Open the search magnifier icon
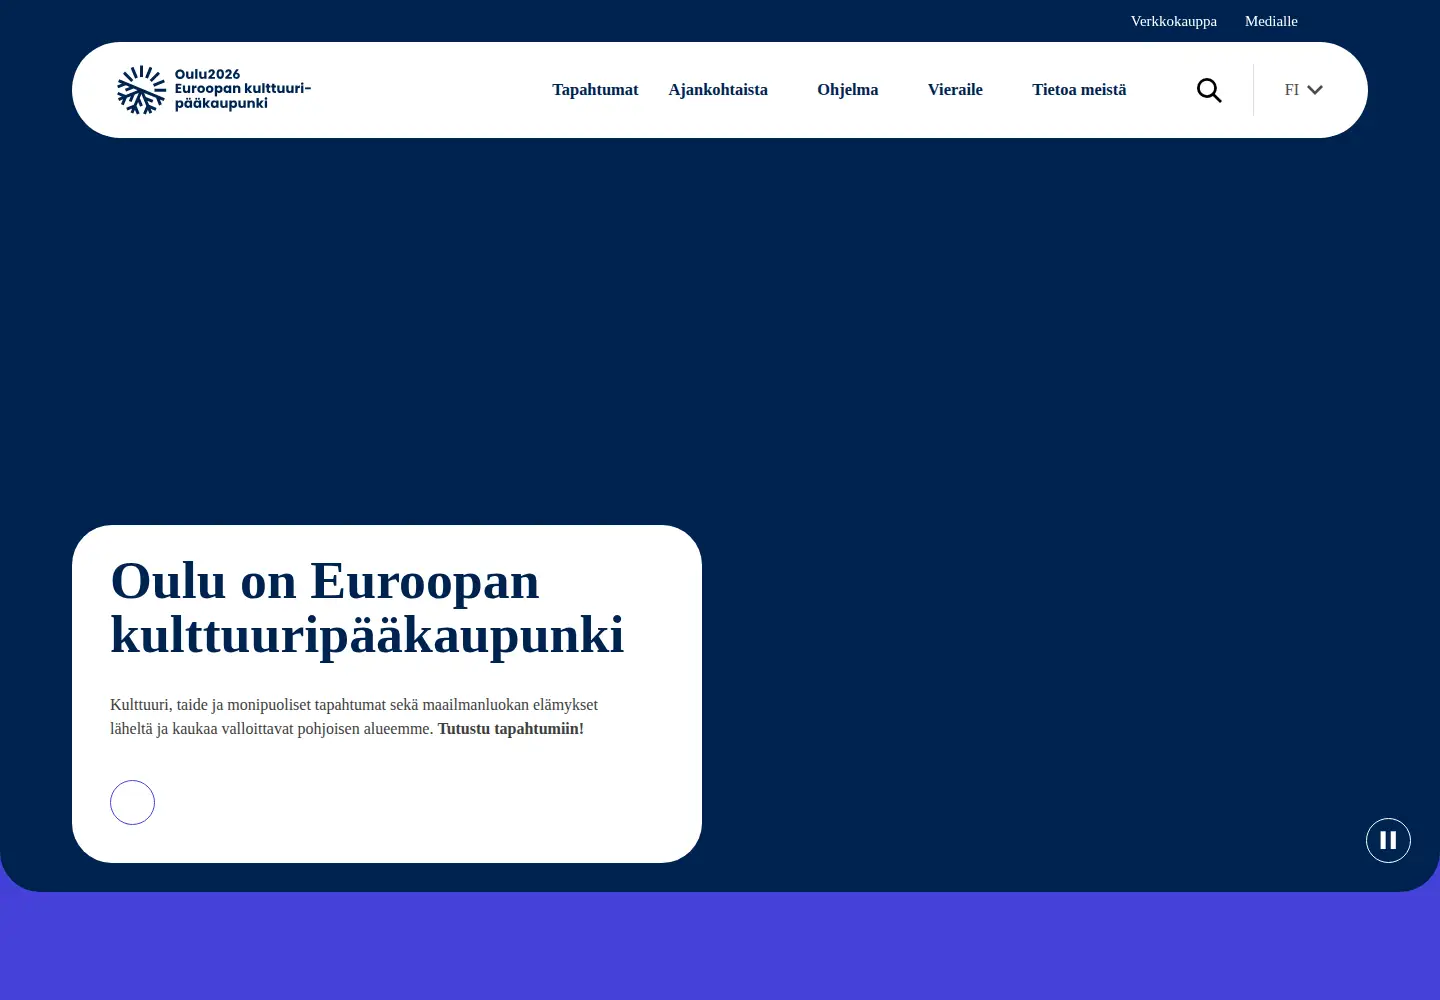The image size is (1440, 1000). click(x=1209, y=90)
